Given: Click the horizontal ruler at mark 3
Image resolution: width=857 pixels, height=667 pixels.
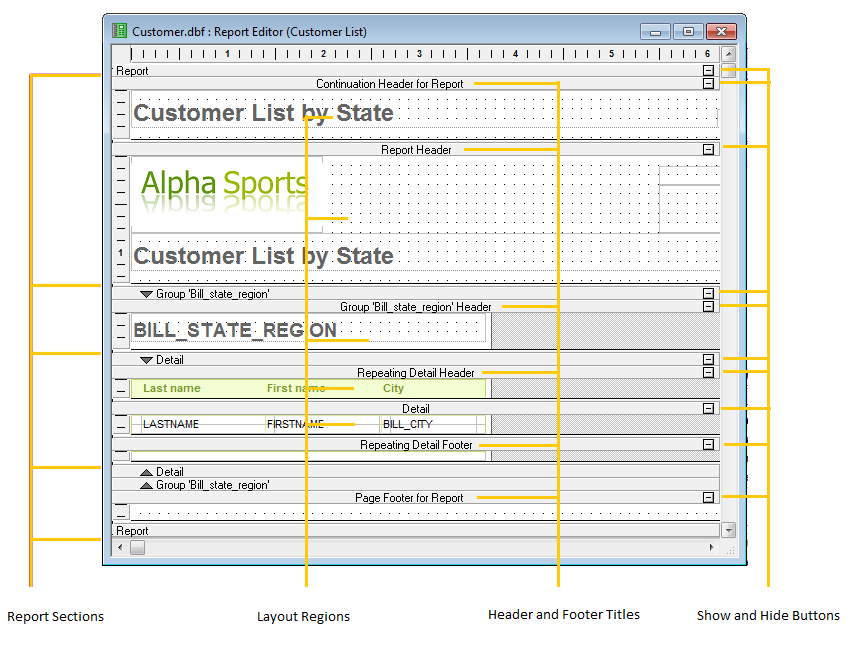Looking at the screenshot, I should [419, 54].
